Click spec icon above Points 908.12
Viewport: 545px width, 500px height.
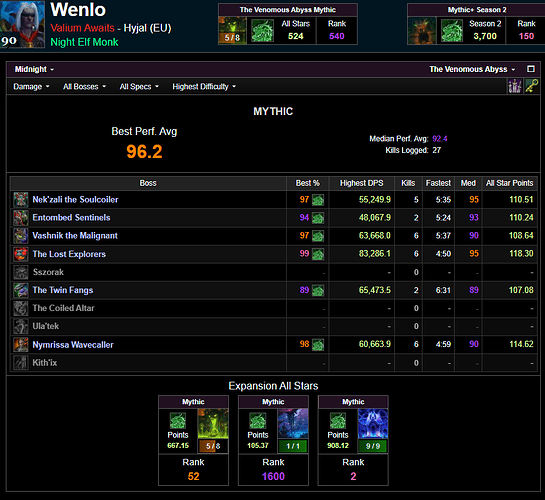[337, 420]
